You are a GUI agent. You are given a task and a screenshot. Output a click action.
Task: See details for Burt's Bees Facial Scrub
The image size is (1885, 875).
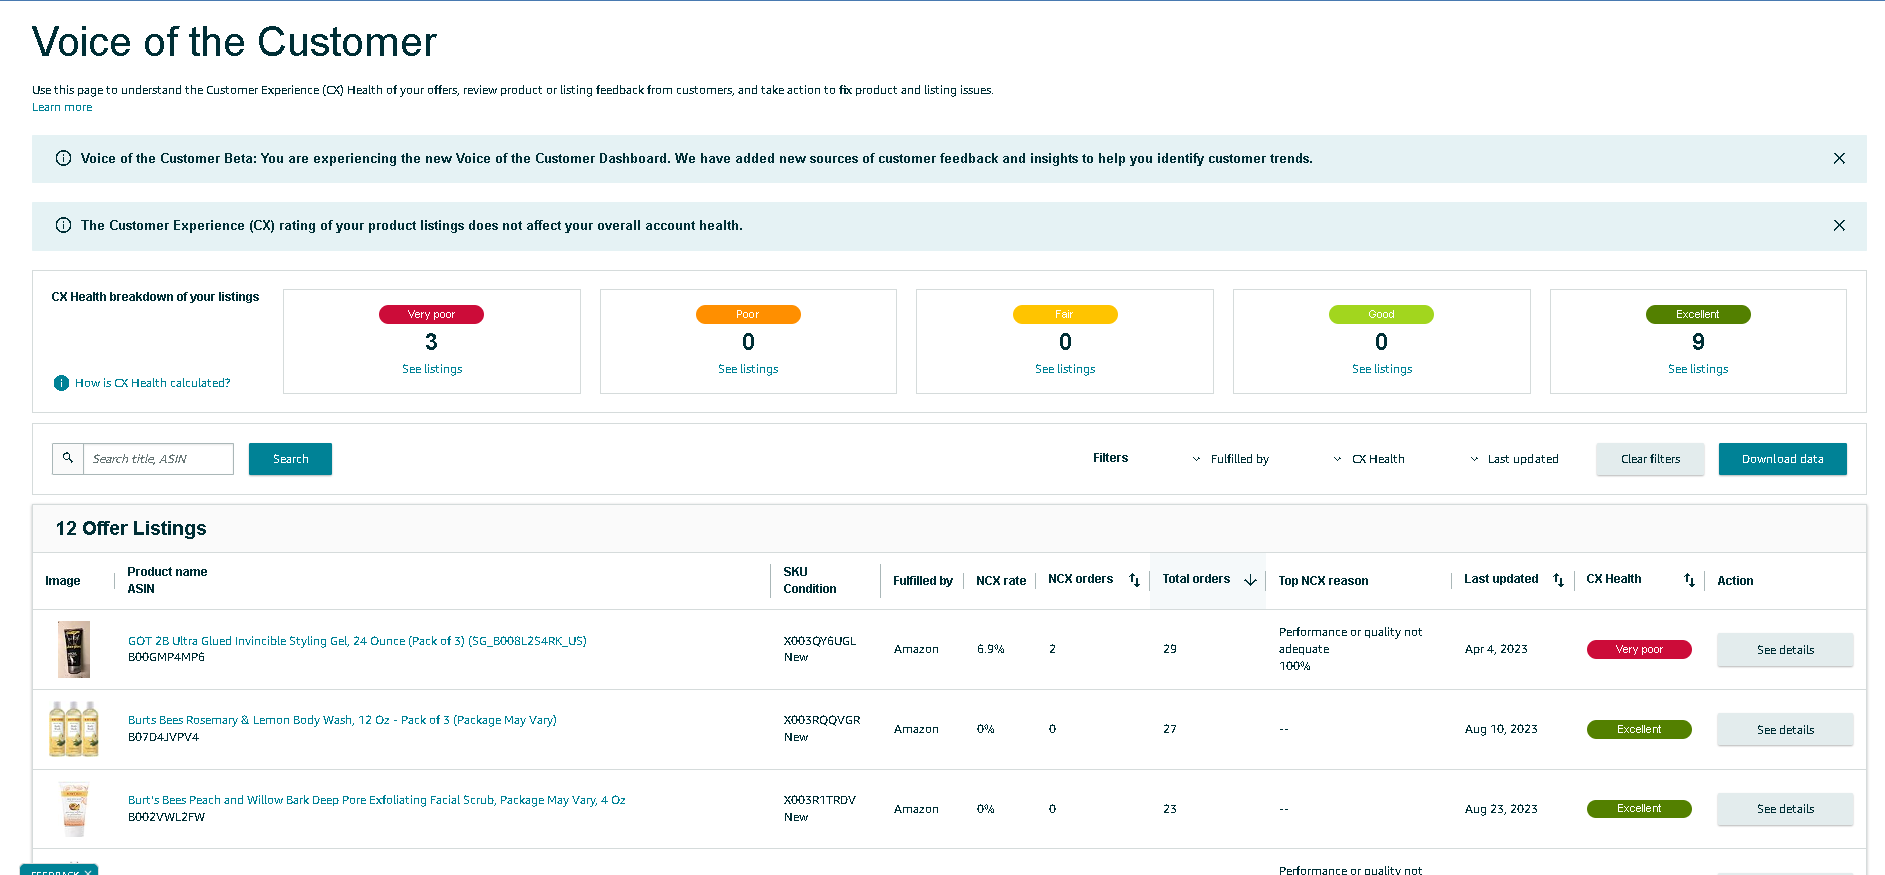click(x=1785, y=809)
